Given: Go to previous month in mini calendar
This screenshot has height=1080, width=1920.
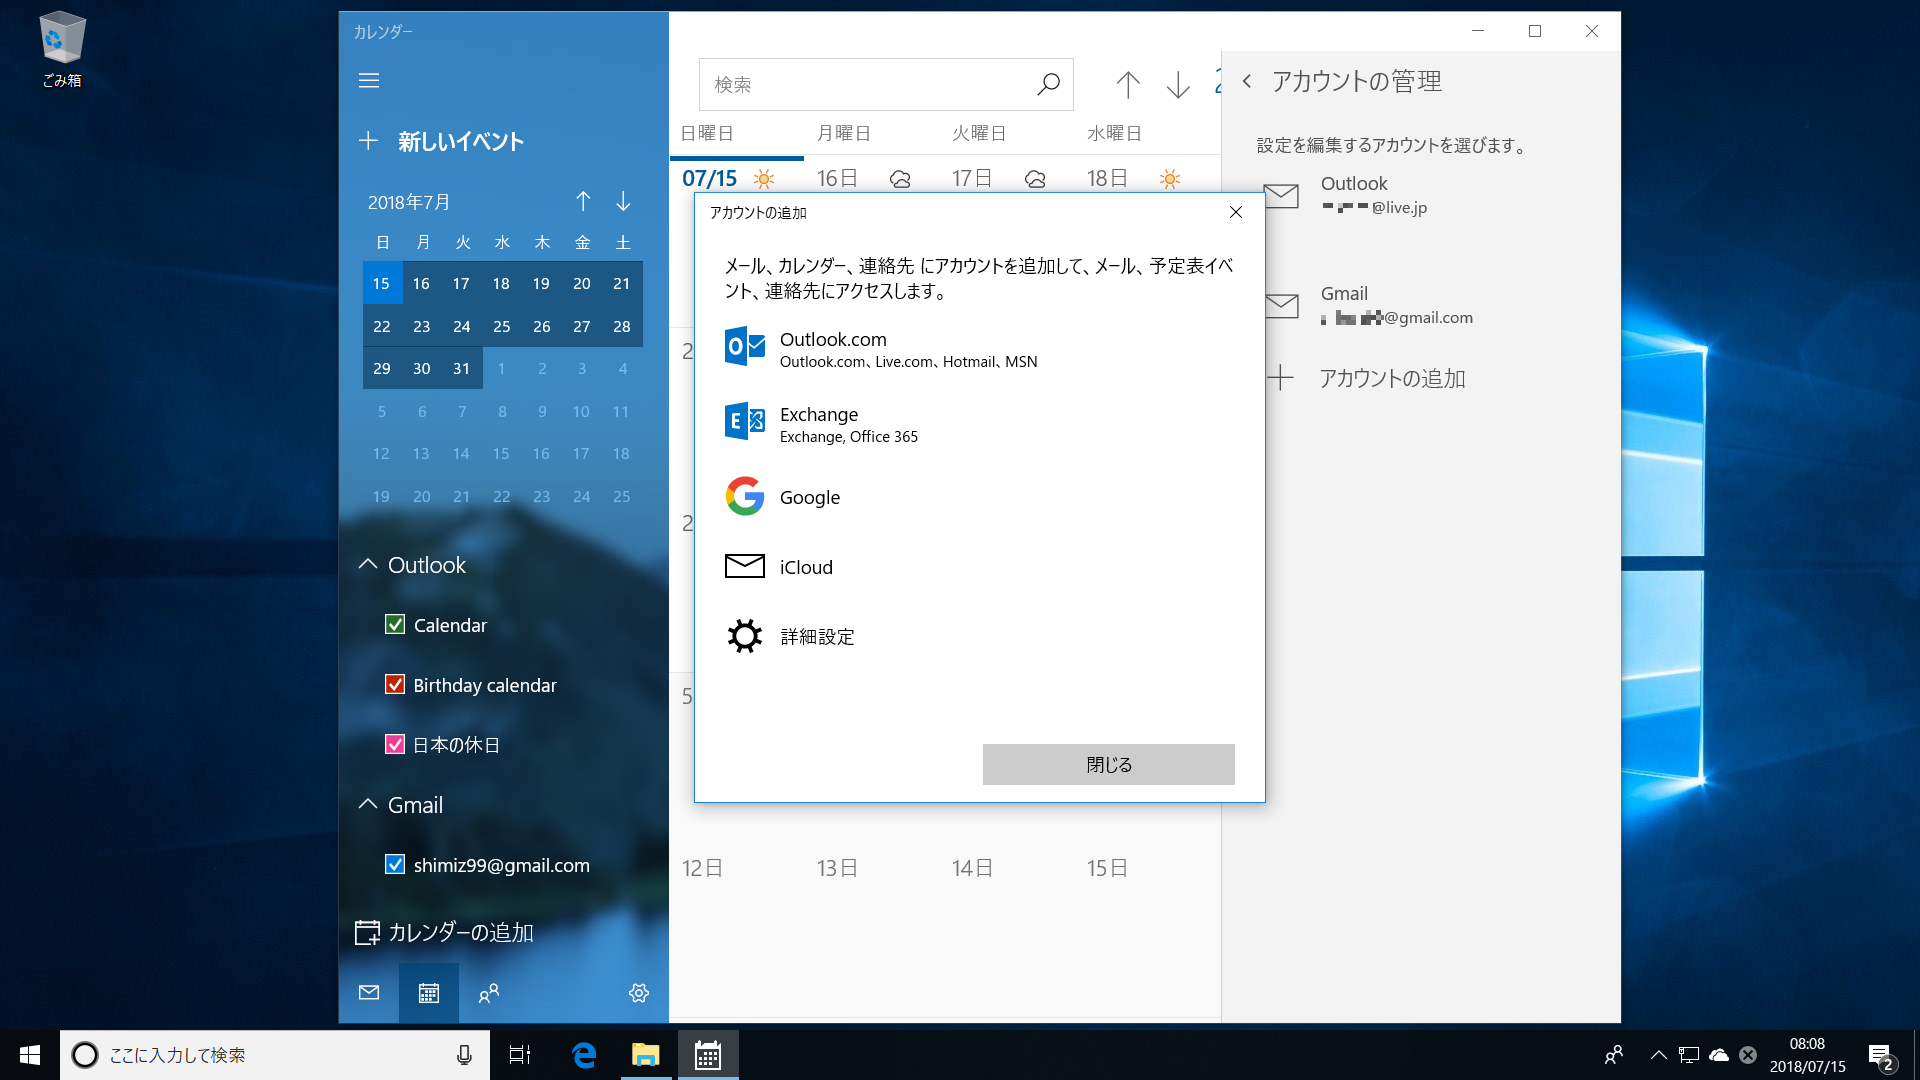Looking at the screenshot, I should [x=583, y=202].
